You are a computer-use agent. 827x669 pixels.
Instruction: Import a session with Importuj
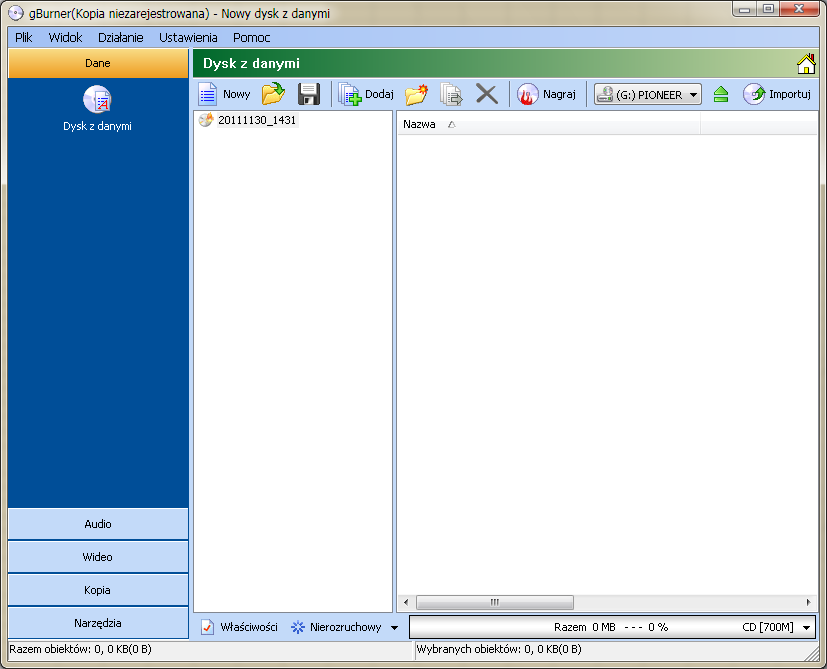pos(777,94)
